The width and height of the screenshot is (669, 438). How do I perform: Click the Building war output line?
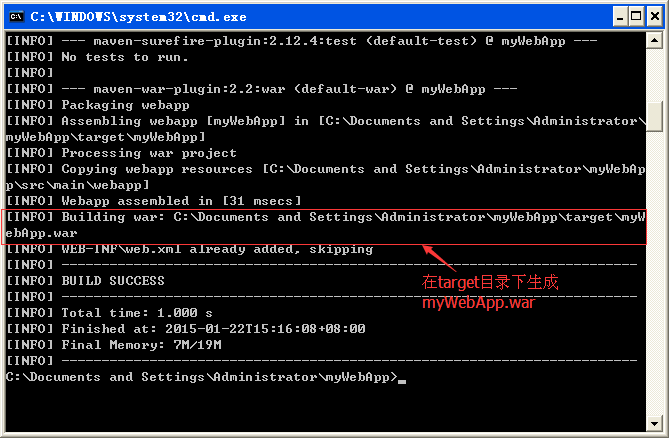tap(325, 225)
